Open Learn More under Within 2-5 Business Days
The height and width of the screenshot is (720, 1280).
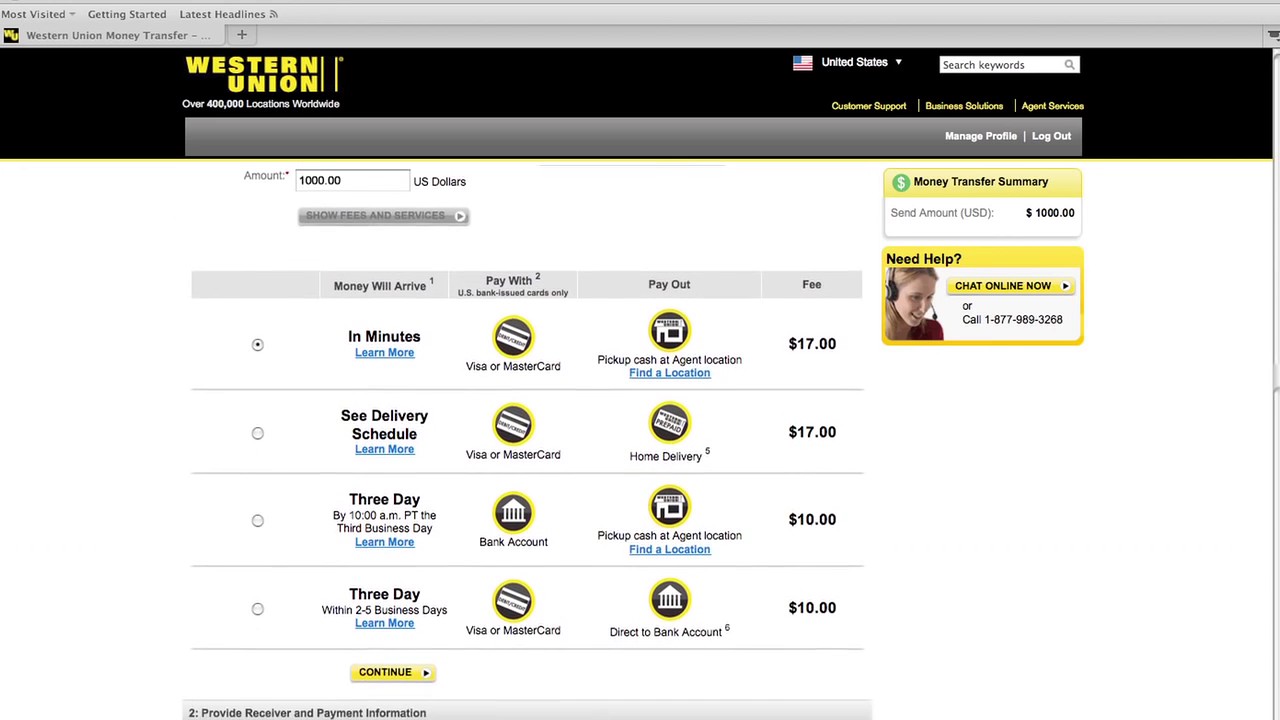pyautogui.click(x=384, y=623)
